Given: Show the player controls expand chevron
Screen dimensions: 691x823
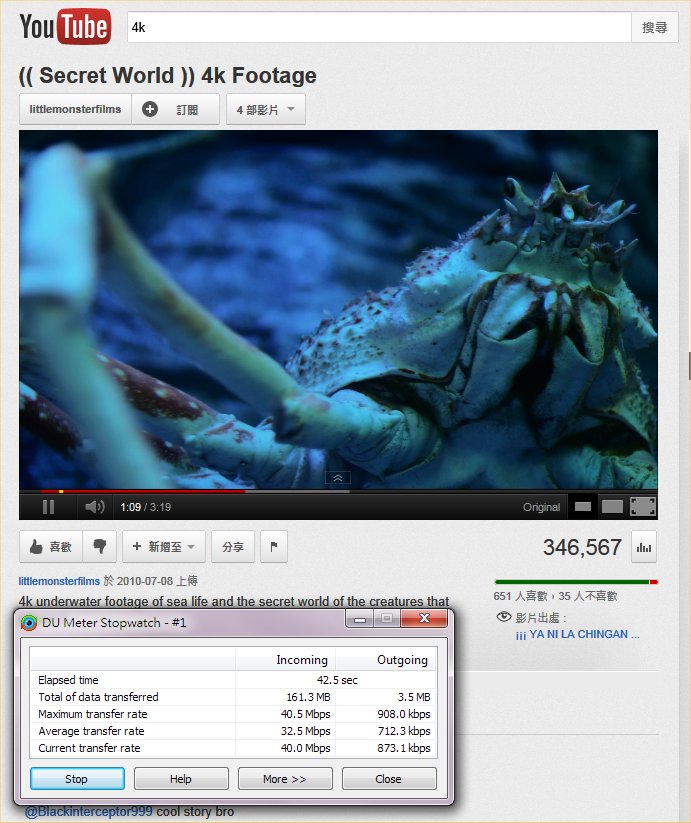Looking at the screenshot, I should (338, 478).
